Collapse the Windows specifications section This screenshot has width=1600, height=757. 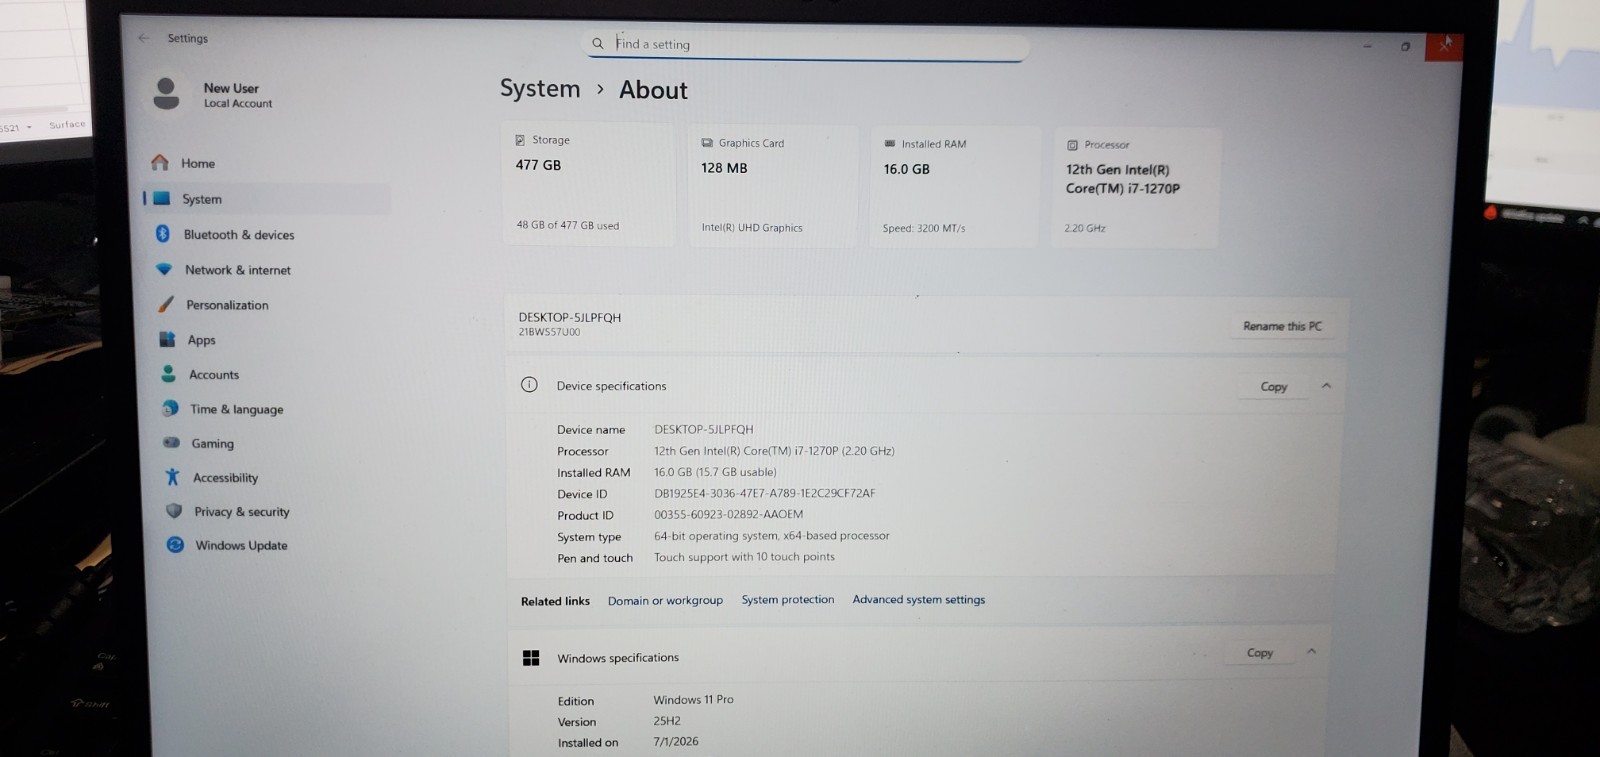[1311, 651]
